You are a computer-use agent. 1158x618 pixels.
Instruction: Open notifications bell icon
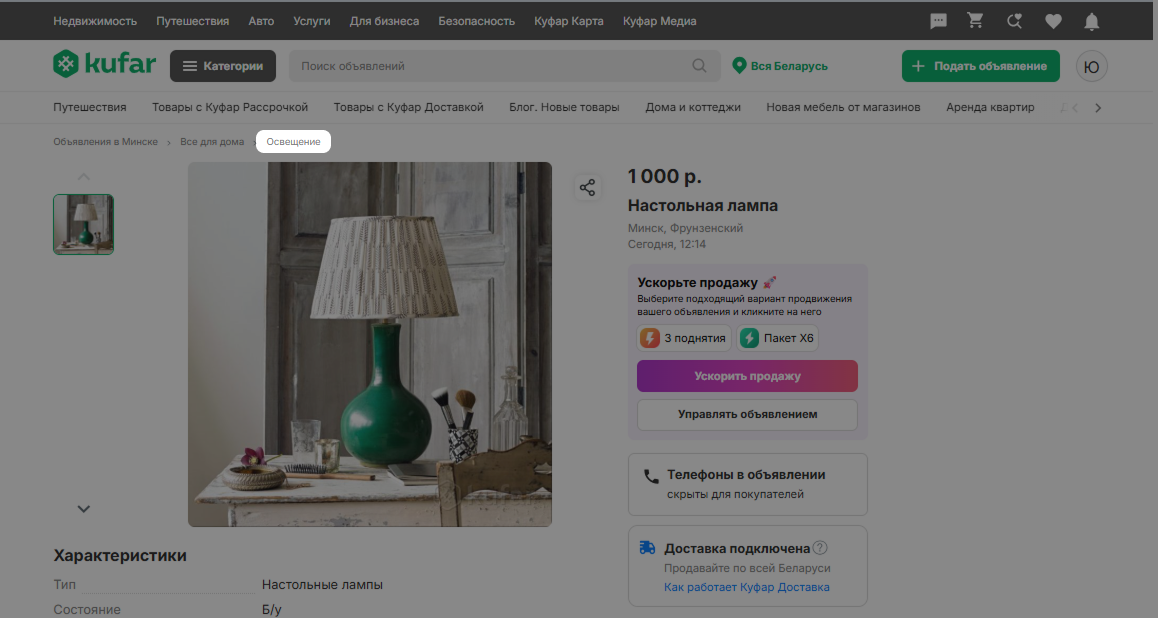pyautogui.click(x=1092, y=21)
